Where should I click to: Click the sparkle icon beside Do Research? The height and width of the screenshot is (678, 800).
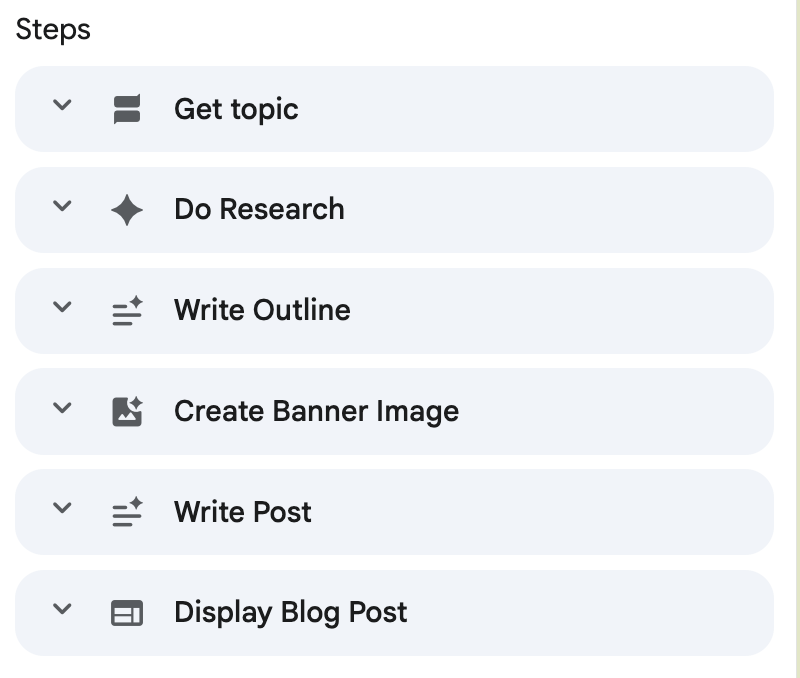(x=127, y=210)
